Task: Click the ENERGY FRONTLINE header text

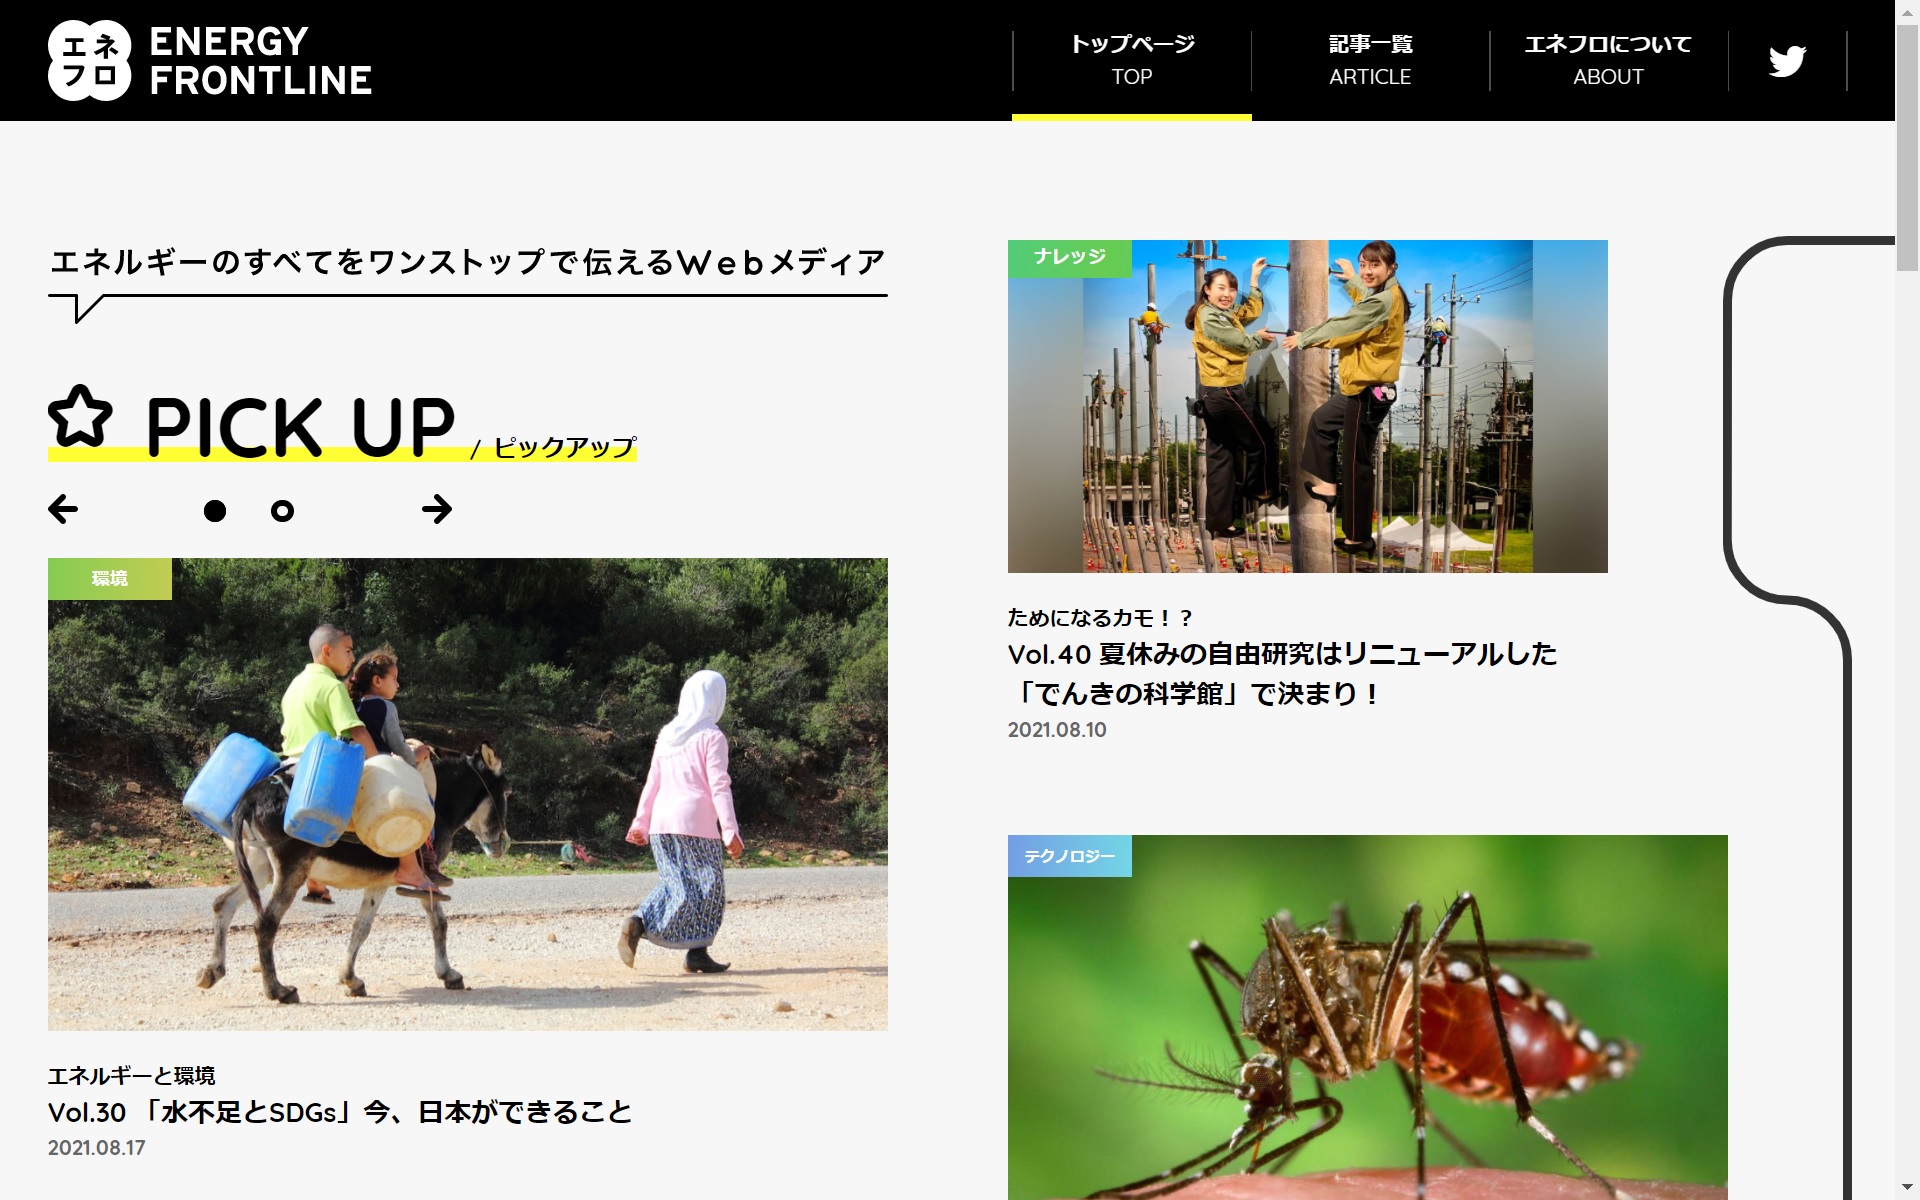Action: tap(260, 61)
